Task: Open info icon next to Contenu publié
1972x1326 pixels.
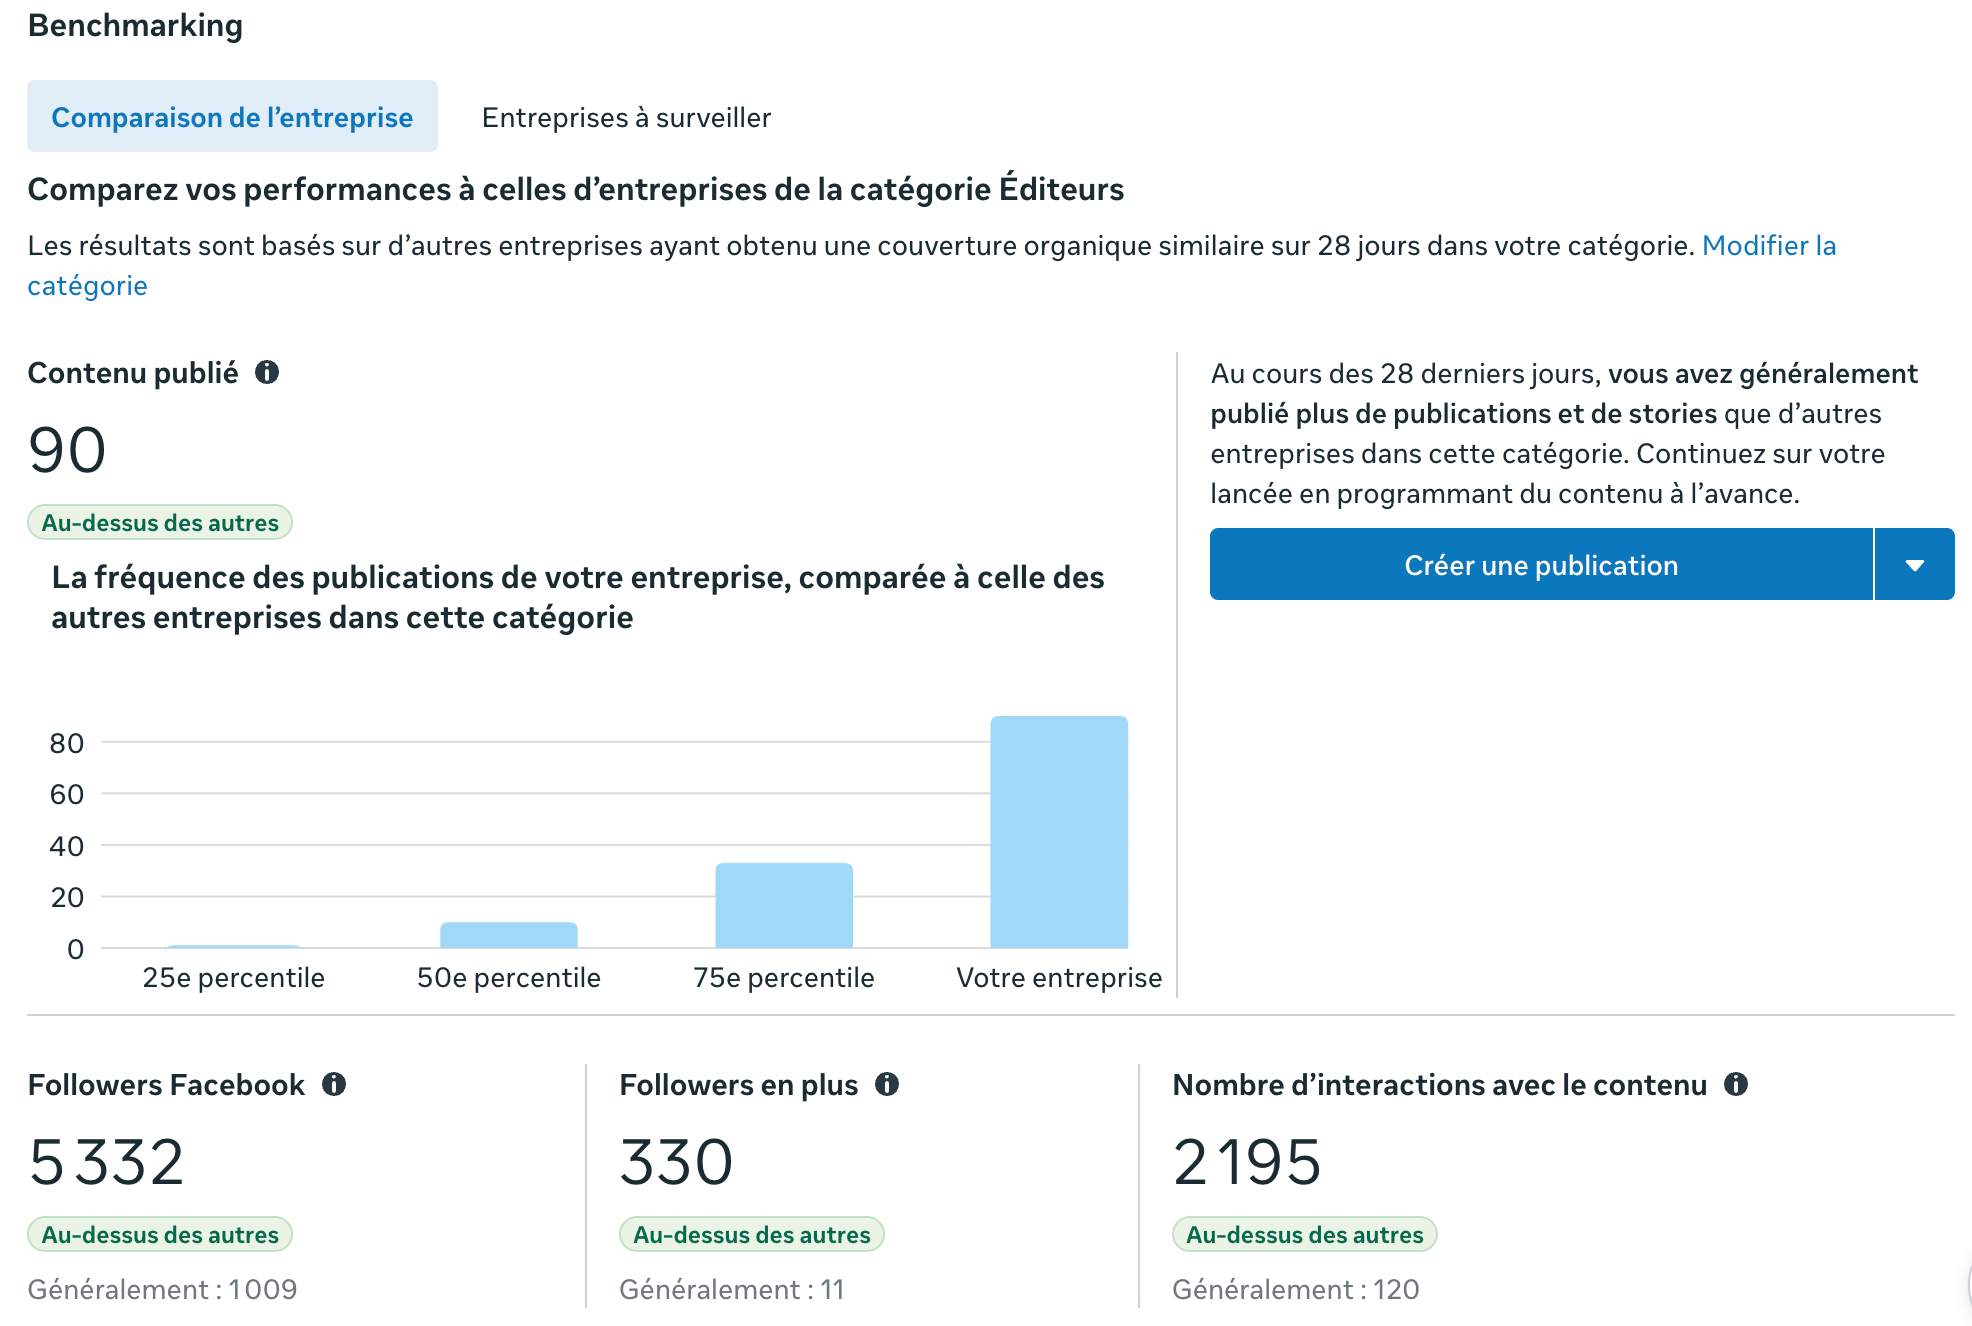Action: click(x=267, y=372)
